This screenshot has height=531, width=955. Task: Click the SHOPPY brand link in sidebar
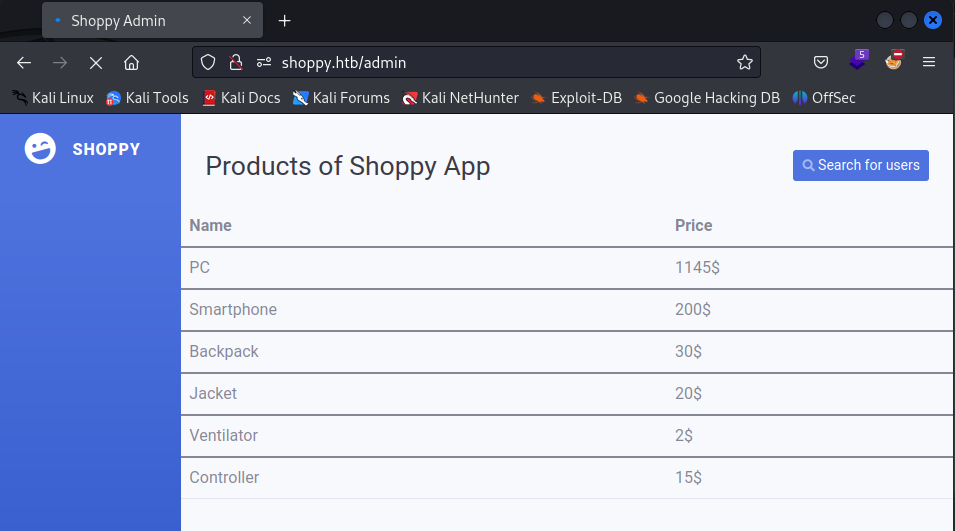click(106, 149)
